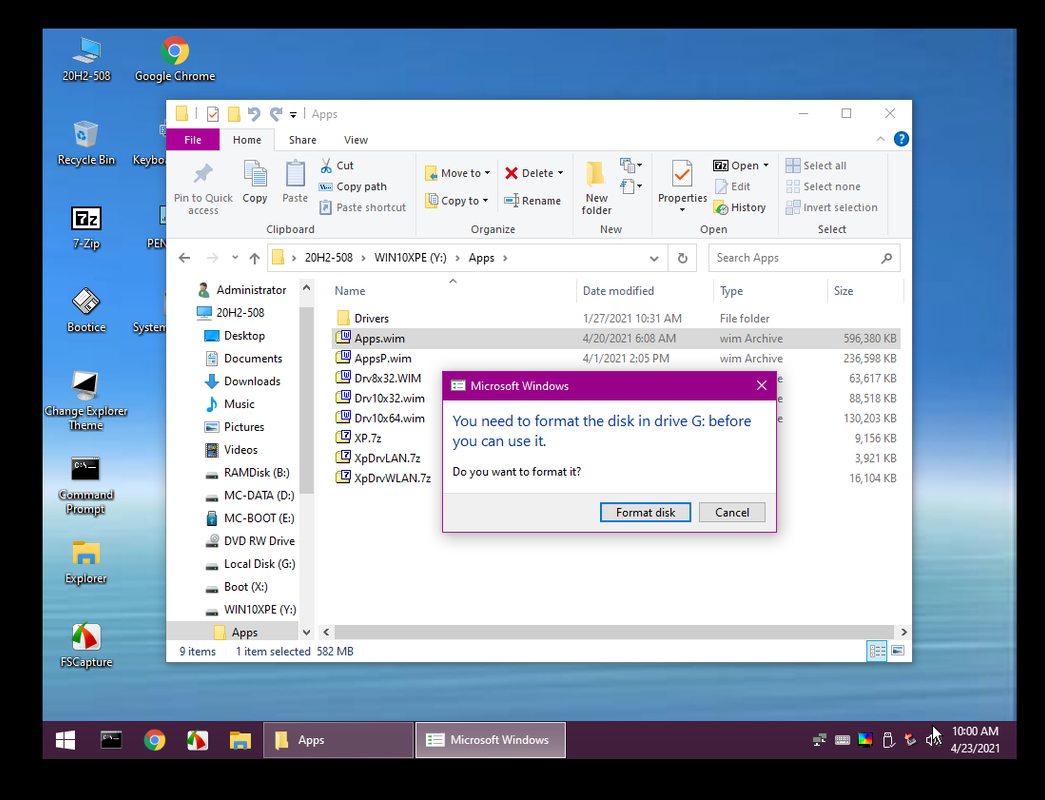Switch to the Share ribbon tab
This screenshot has height=800, width=1045.
coord(303,140)
